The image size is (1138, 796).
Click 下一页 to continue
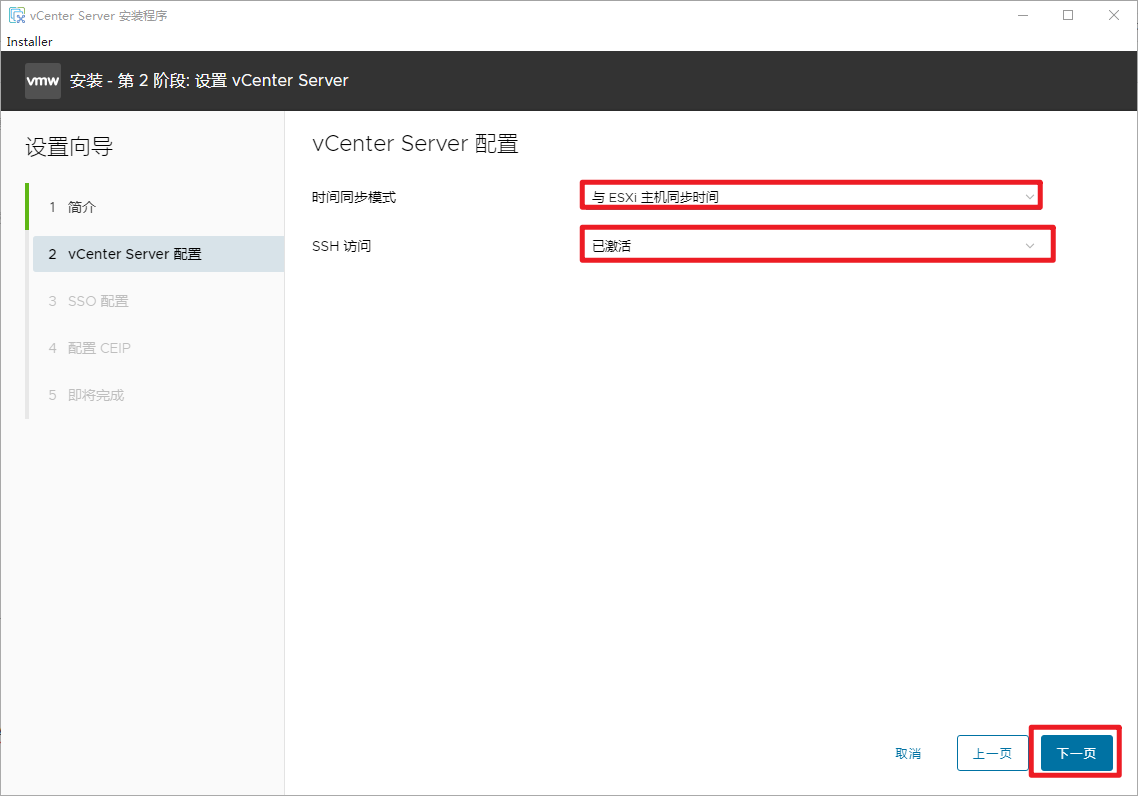pos(1076,753)
